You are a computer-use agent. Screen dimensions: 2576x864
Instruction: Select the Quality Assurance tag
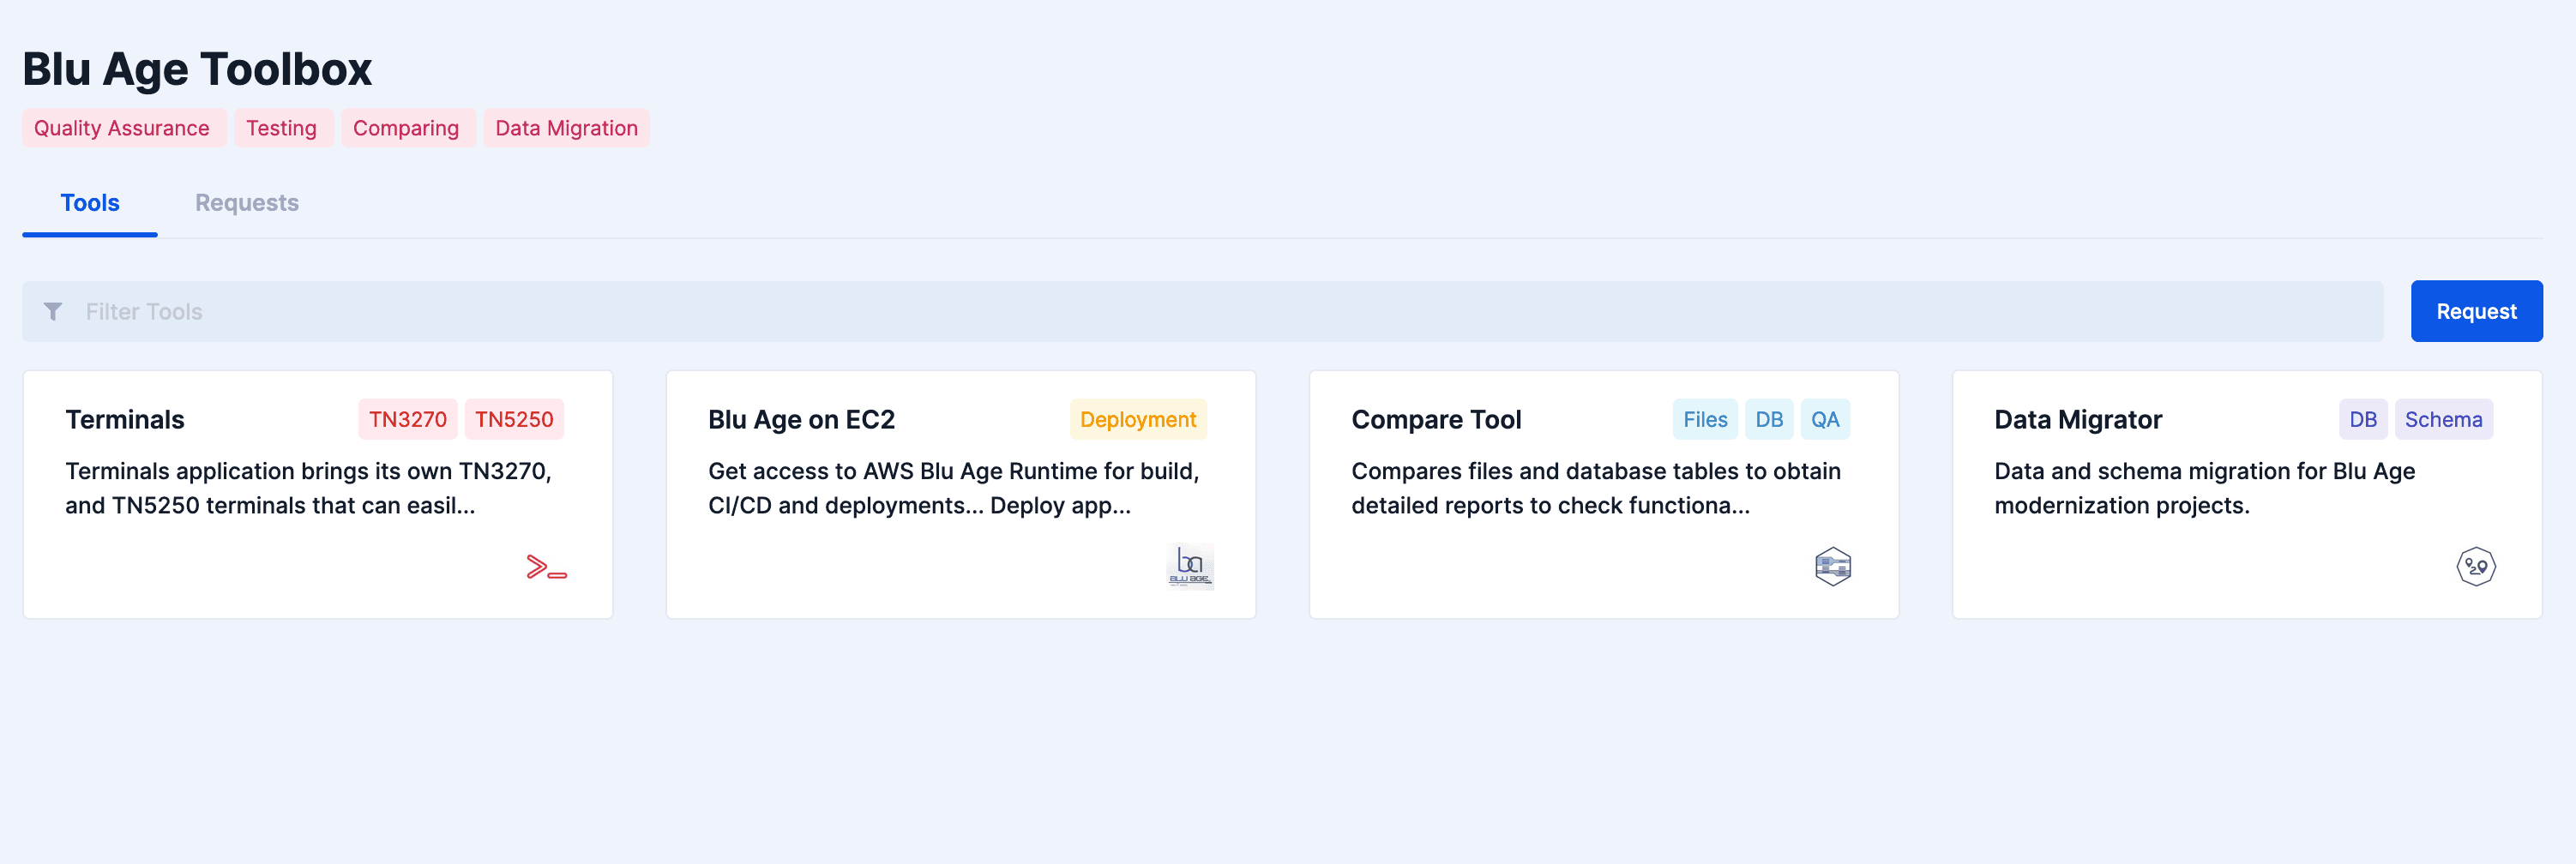click(123, 128)
